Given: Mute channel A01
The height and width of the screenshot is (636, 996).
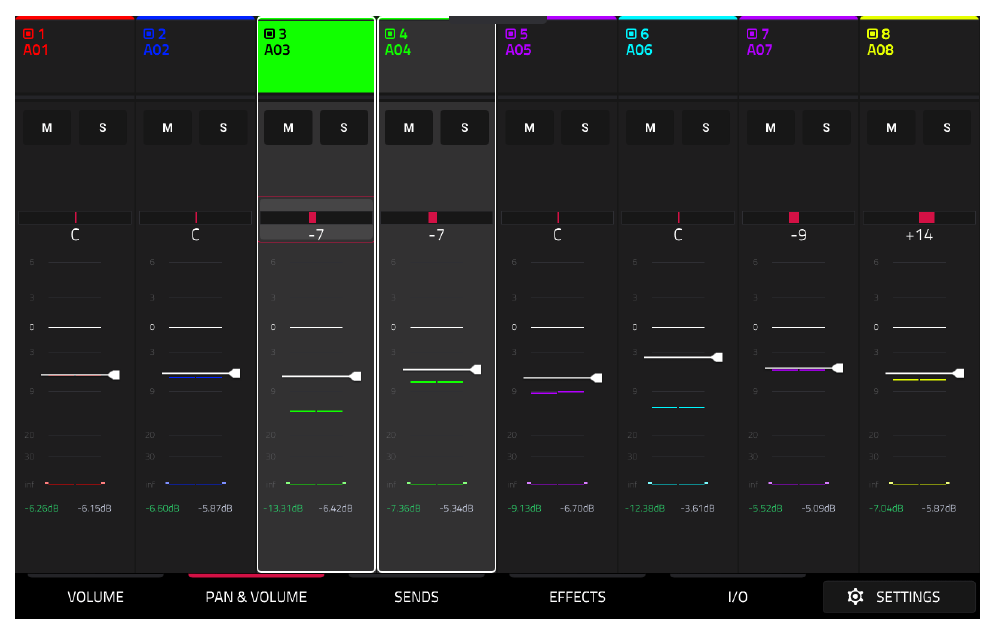Looking at the screenshot, I should coord(47,128).
